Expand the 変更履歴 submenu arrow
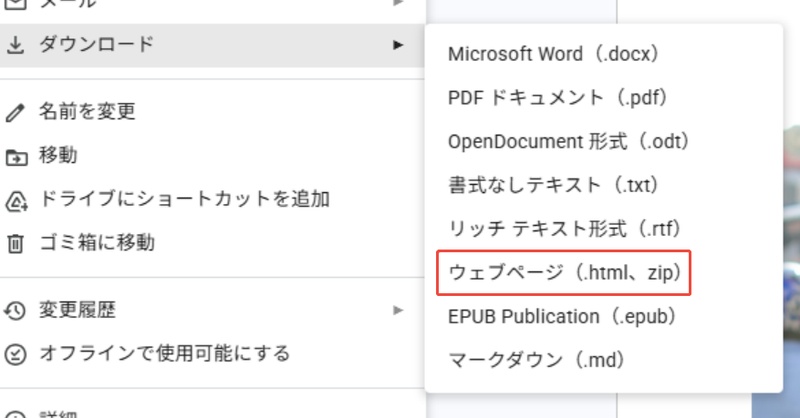The width and height of the screenshot is (800, 418). coord(398,310)
